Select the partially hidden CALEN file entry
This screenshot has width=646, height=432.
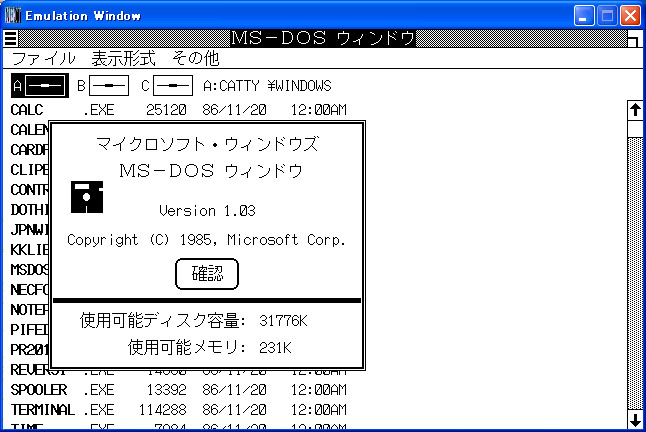click(x=29, y=130)
